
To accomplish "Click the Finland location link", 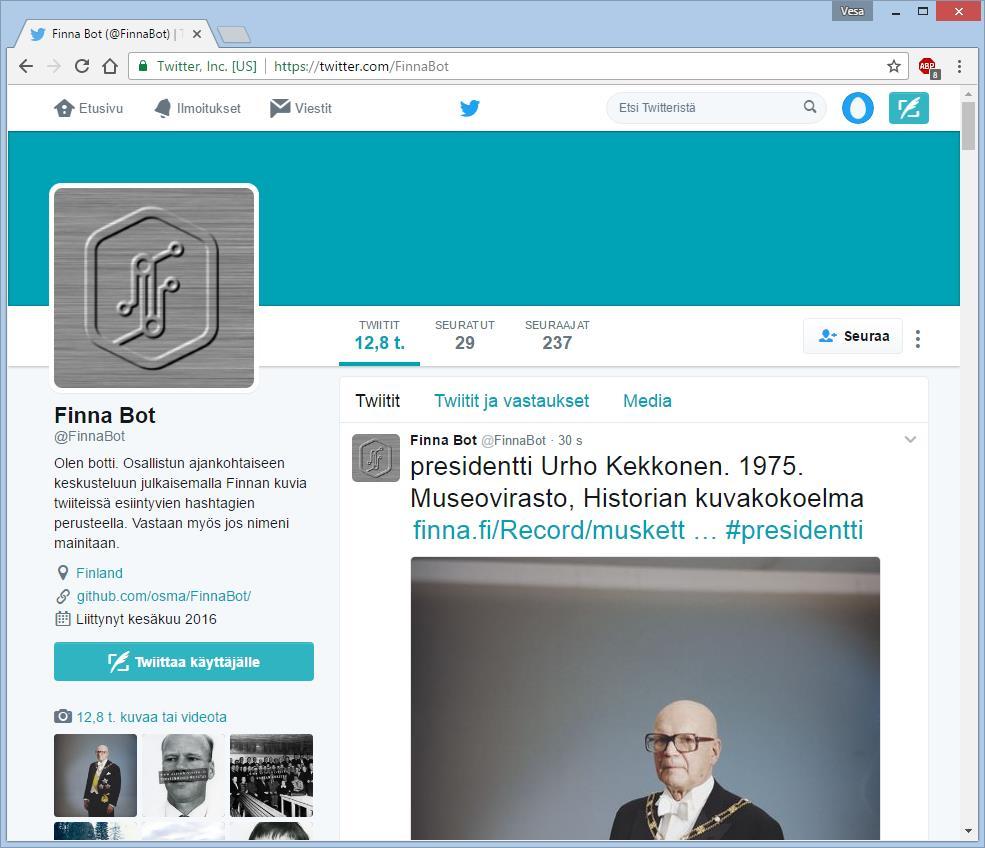I will [99, 573].
